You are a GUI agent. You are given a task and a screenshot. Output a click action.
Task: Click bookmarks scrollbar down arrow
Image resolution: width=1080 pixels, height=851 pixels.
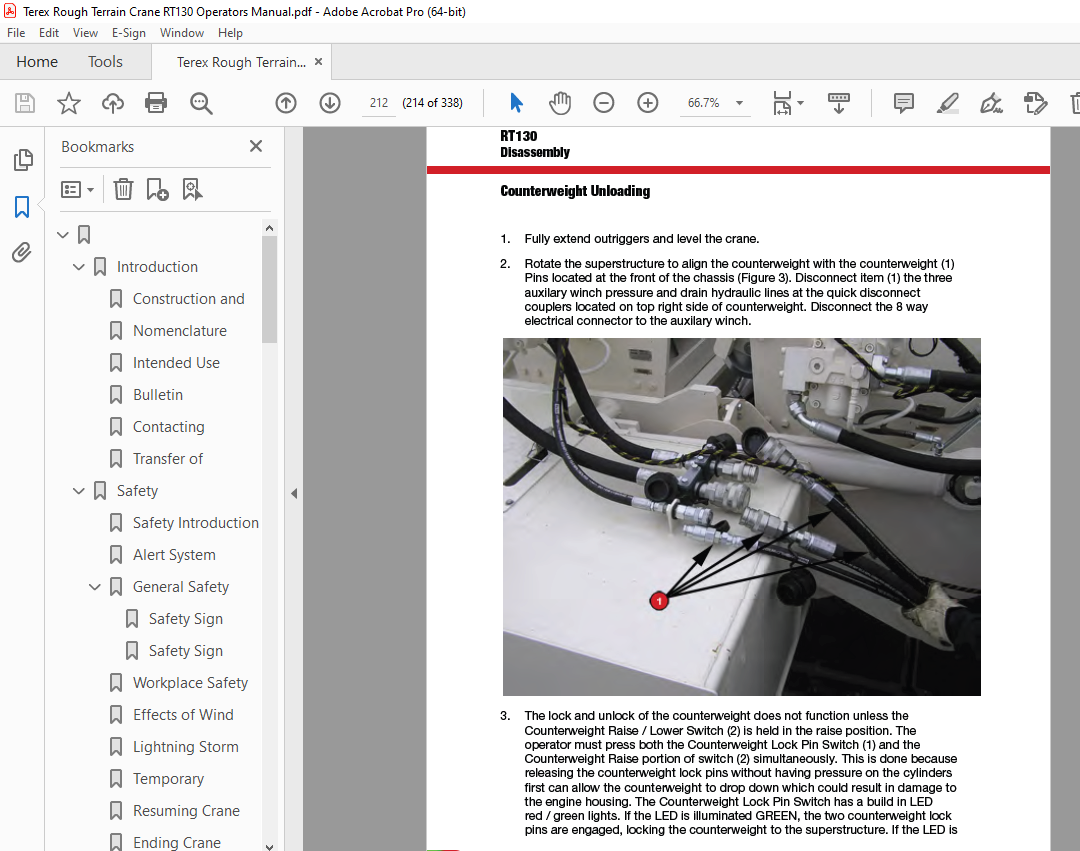269,847
